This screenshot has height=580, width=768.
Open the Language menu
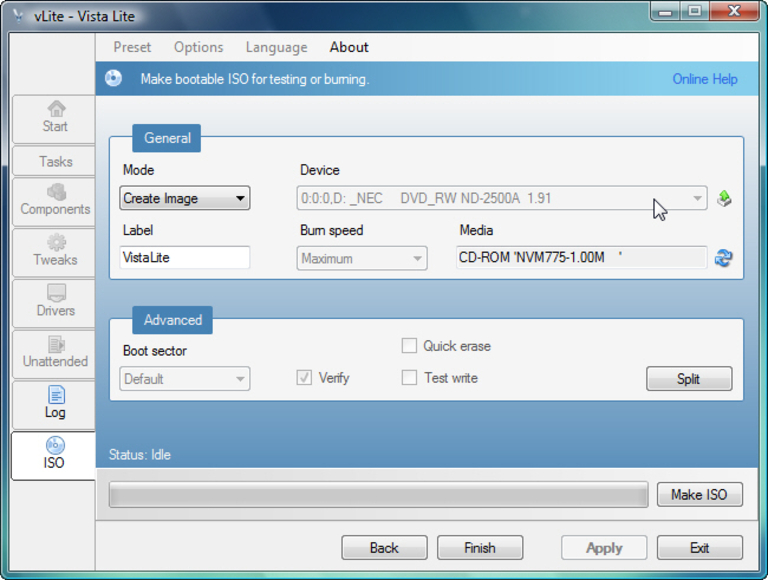[277, 47]
